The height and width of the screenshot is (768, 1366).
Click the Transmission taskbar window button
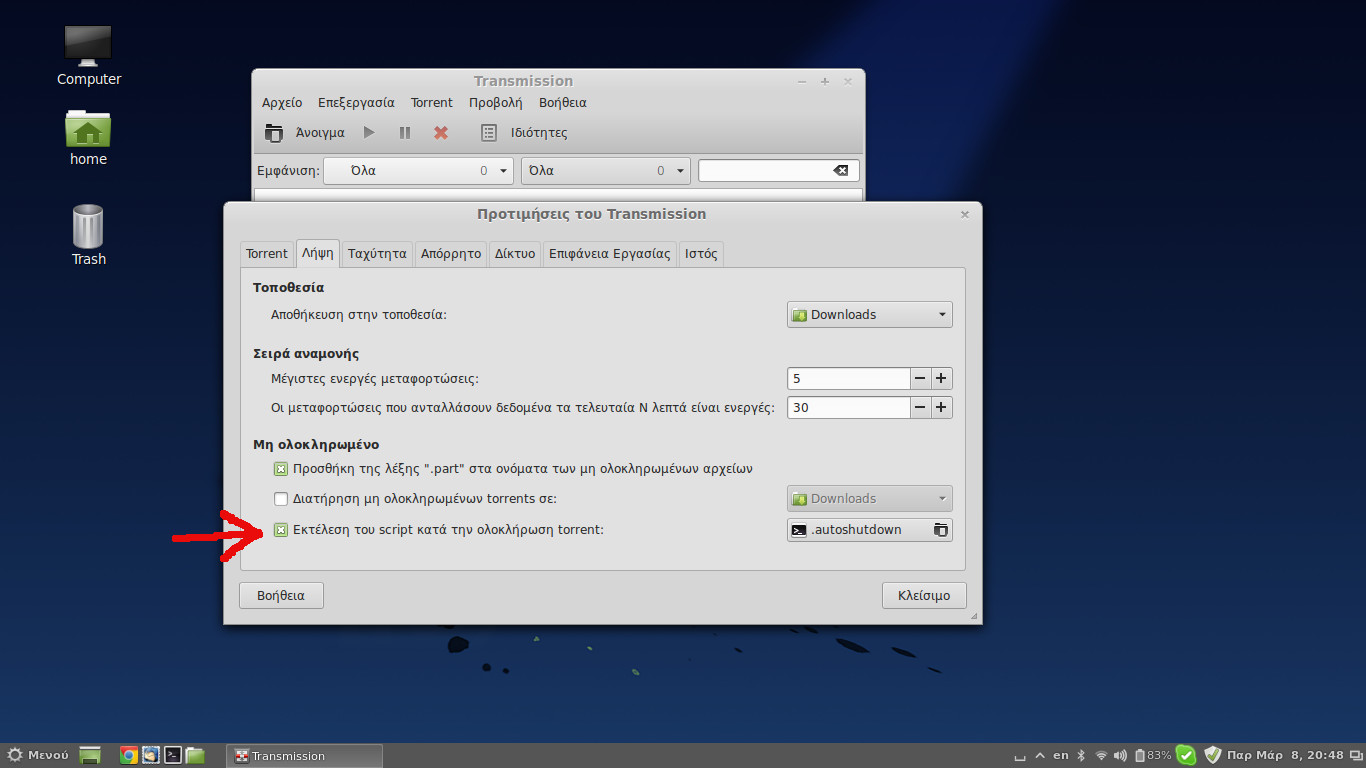tap(304, 755)
